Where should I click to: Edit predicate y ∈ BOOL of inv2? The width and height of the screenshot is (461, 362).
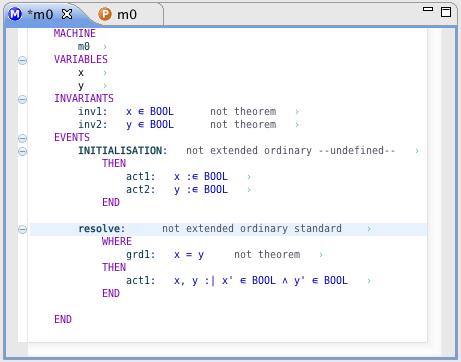click(150, 125)
